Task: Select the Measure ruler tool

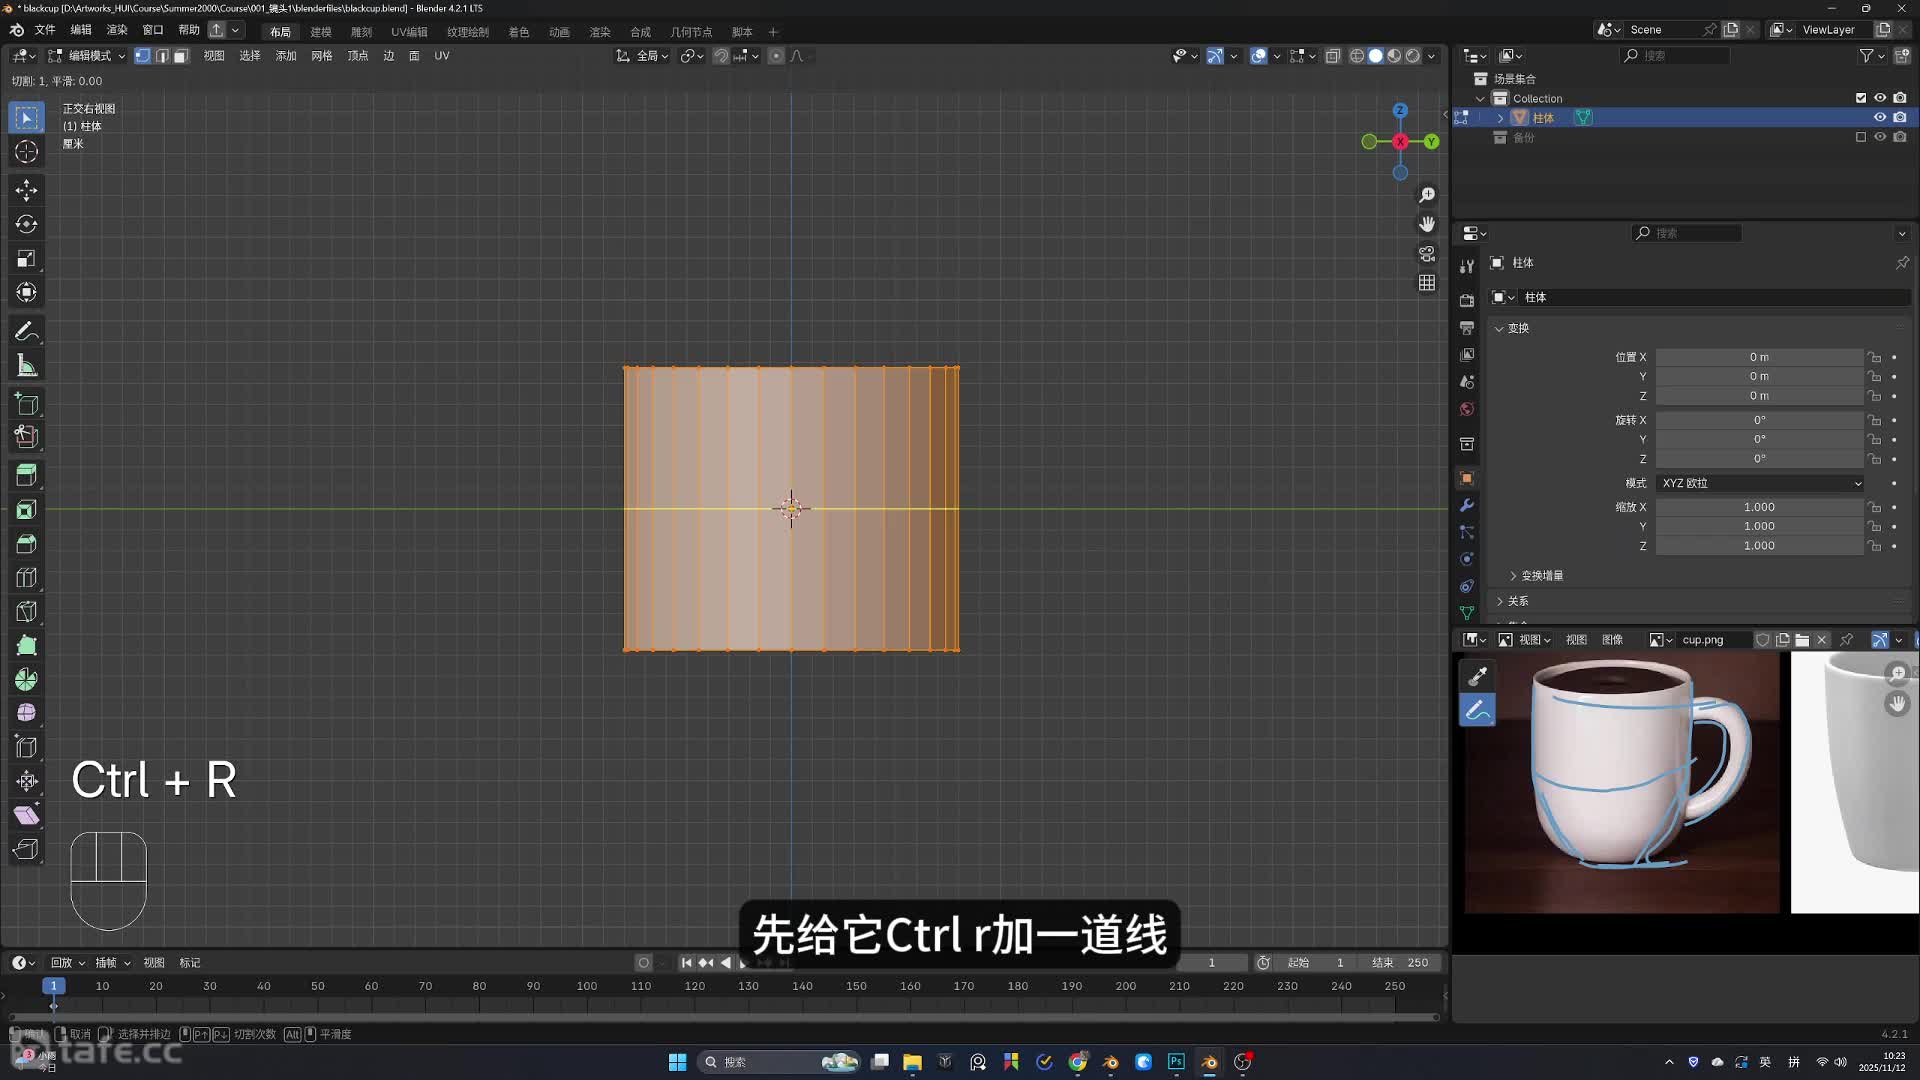Action: click(27, 366)
